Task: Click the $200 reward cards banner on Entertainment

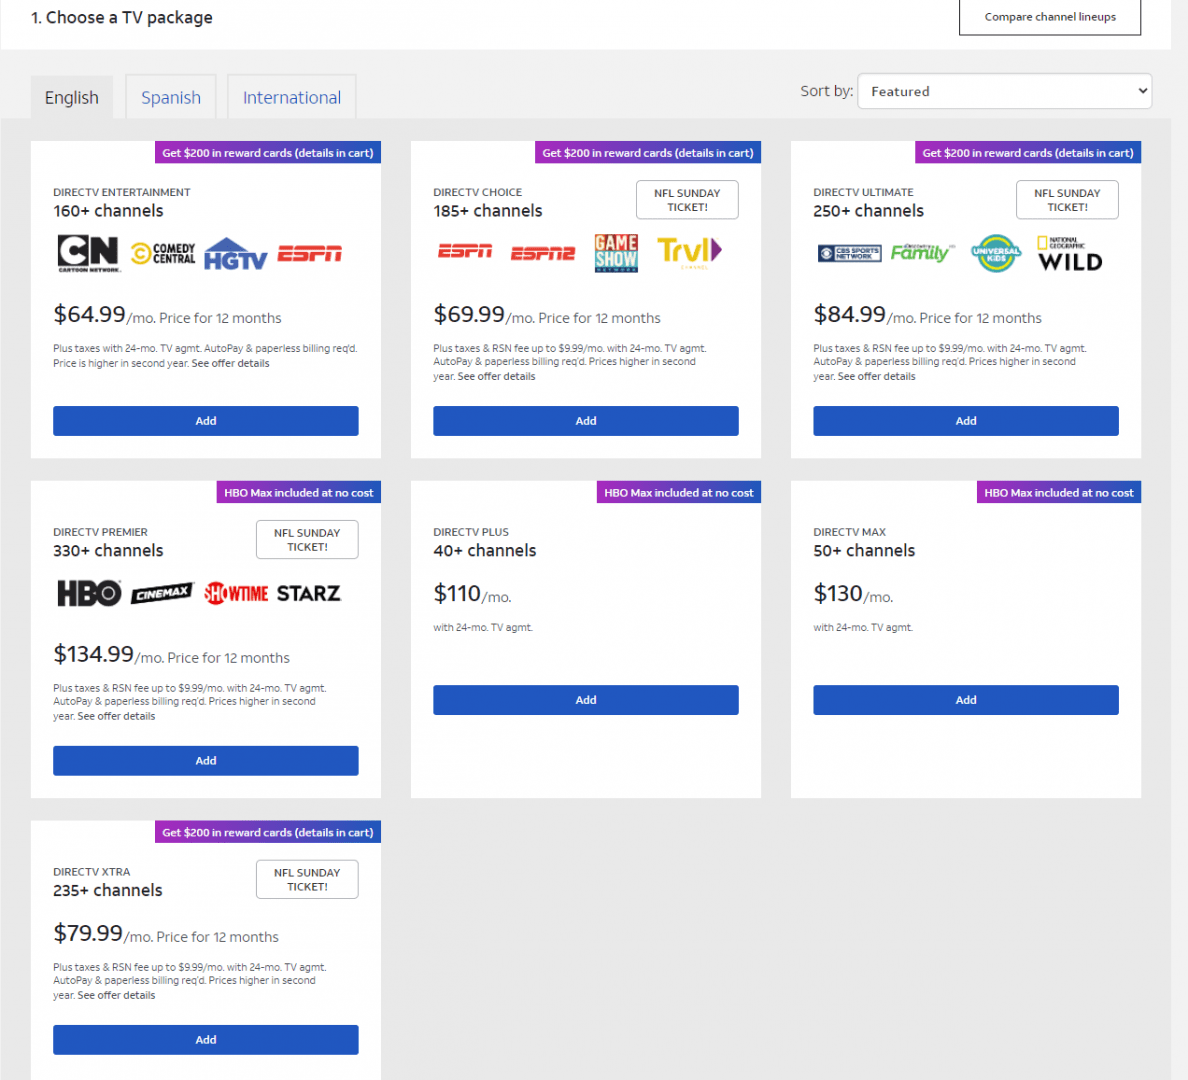Action: [x=268, y=152]
